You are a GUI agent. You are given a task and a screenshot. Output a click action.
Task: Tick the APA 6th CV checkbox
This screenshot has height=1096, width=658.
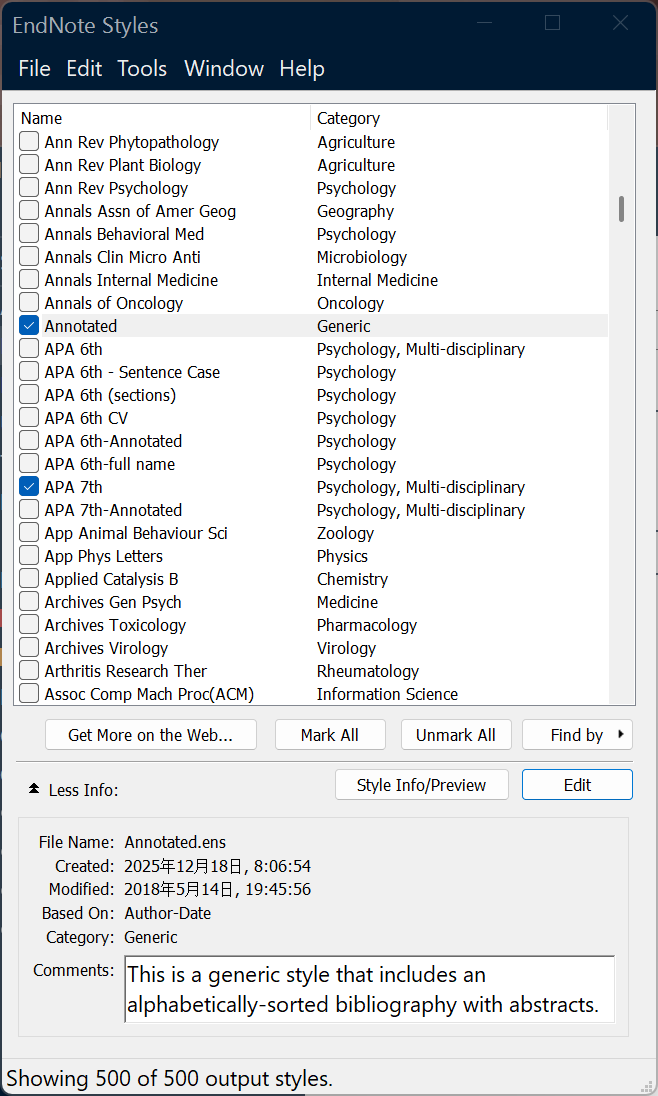[x=29, y=418]
